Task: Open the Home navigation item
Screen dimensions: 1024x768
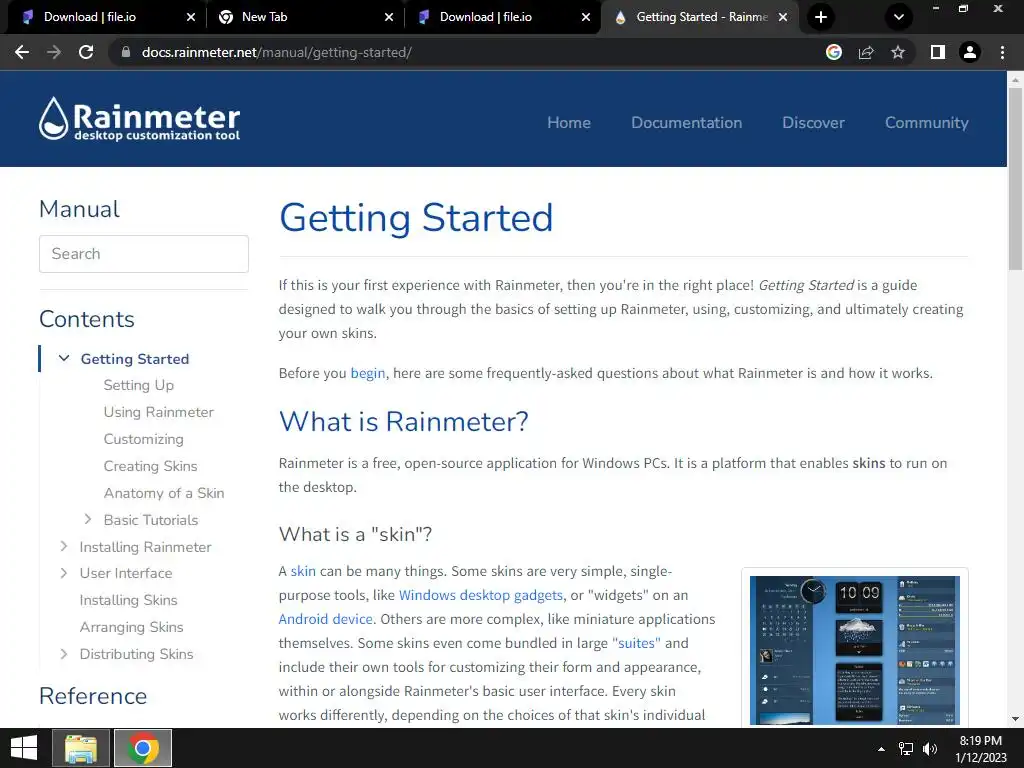Action: tap(569, 123)
